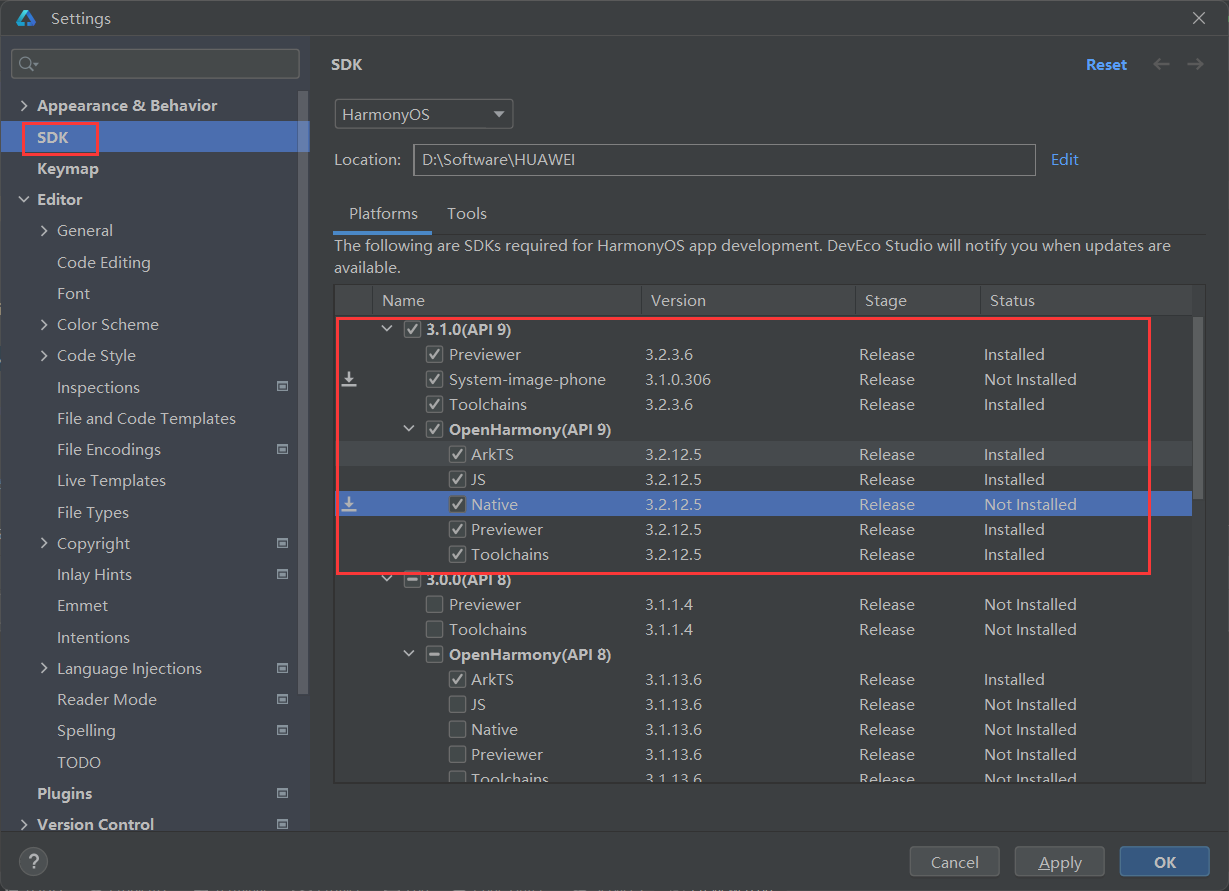This screenshot has height=891, width=1229.
Task: Select SDK in the settings tree
Action: (53, 137)
